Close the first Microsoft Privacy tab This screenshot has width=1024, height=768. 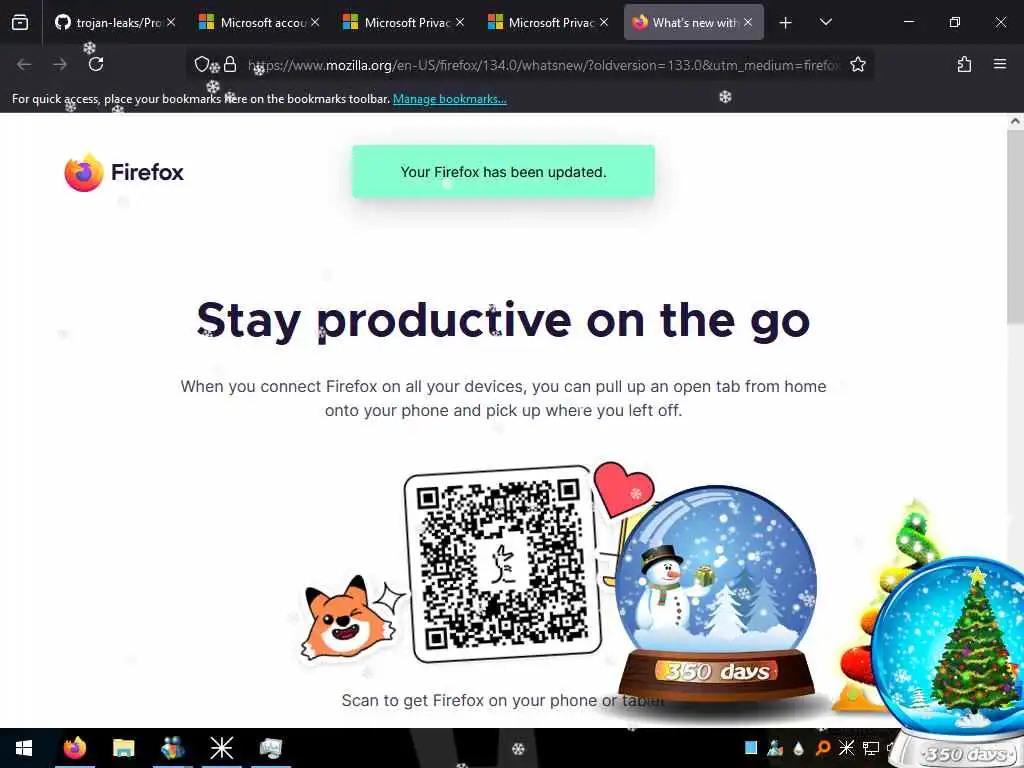tap(460, 22)
